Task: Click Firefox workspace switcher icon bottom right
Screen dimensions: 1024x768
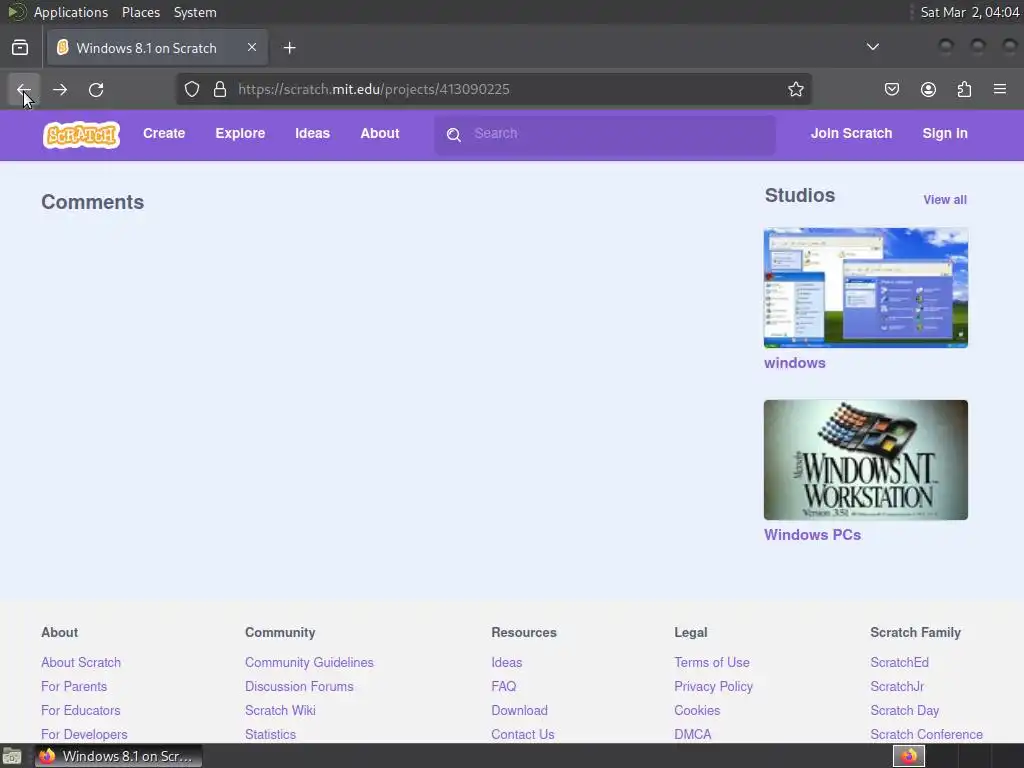Action: coord(909,756)
